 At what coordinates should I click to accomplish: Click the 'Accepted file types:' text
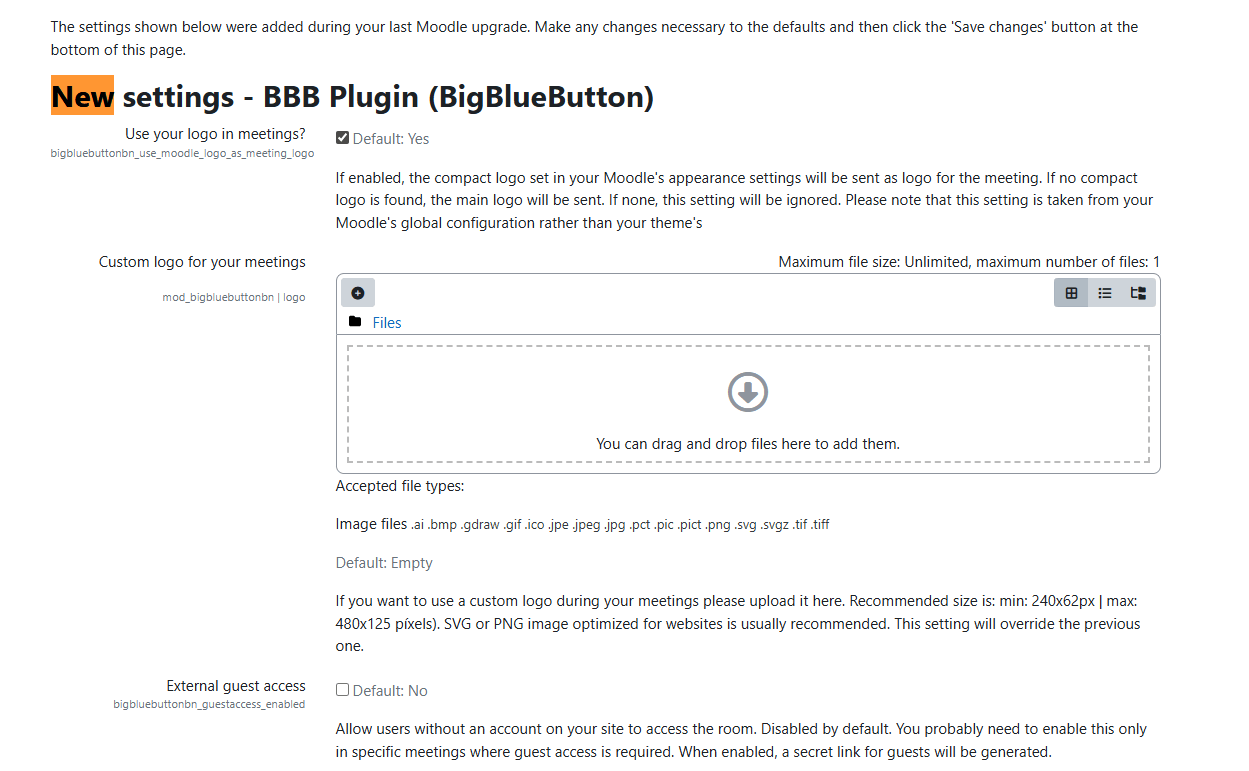pos(400,487)
